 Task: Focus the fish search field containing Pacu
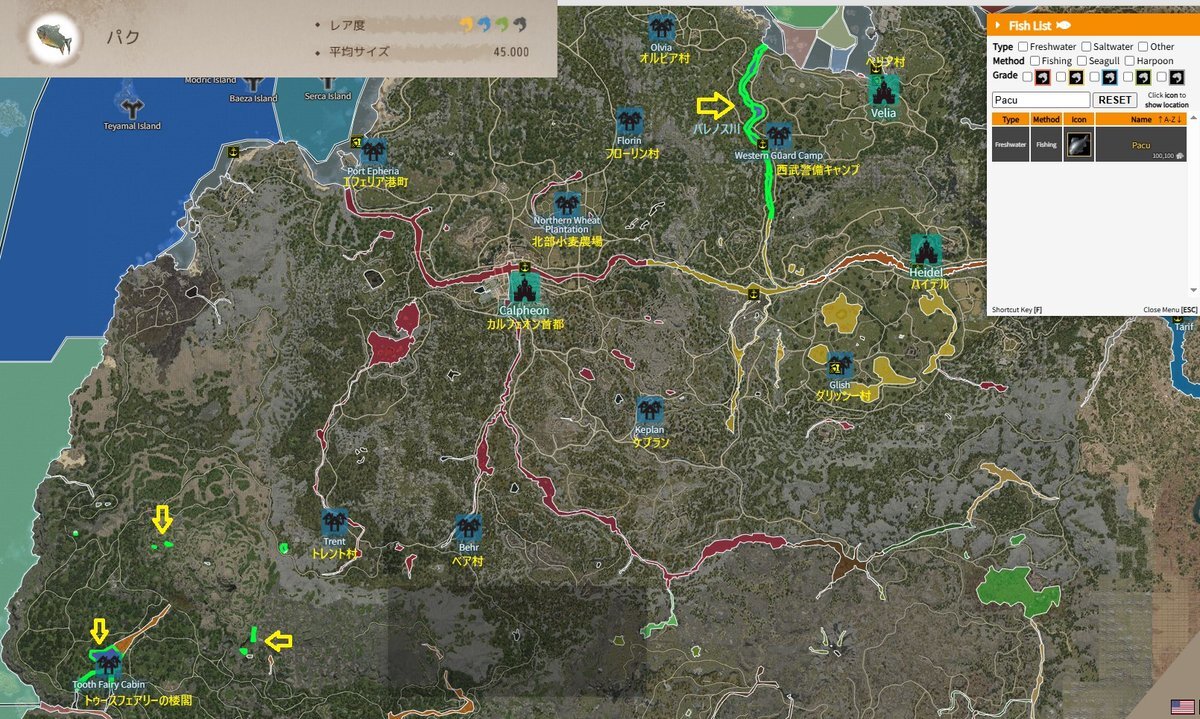click(x=1040, y=100)
